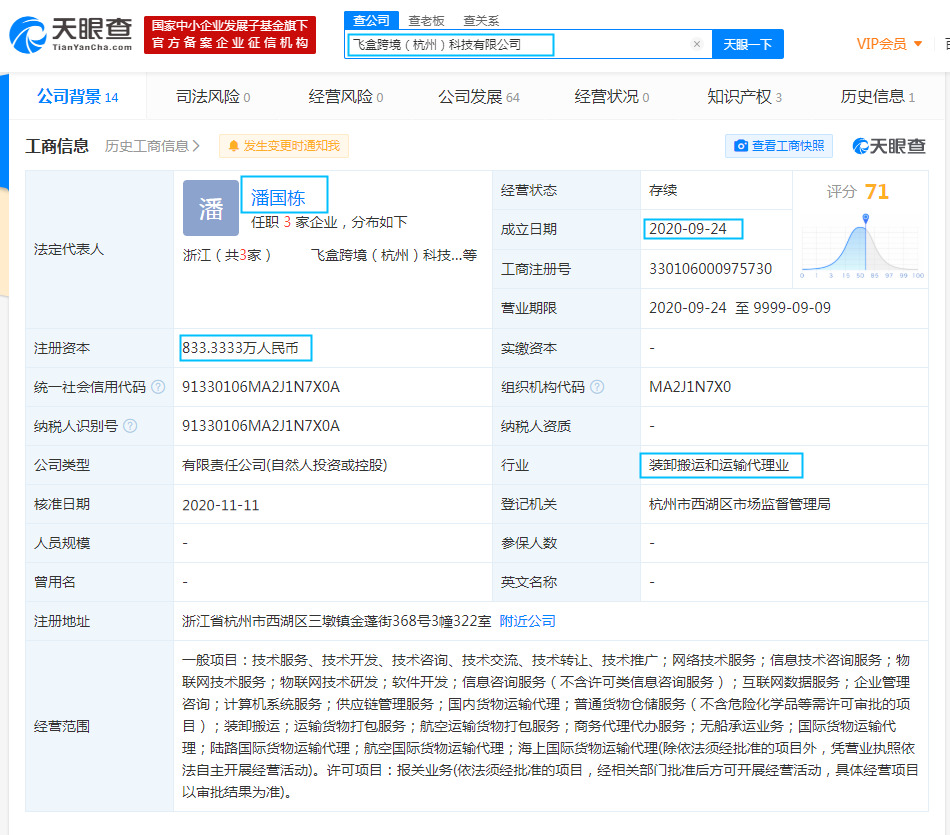Focus the company search input field

(527, 44)
